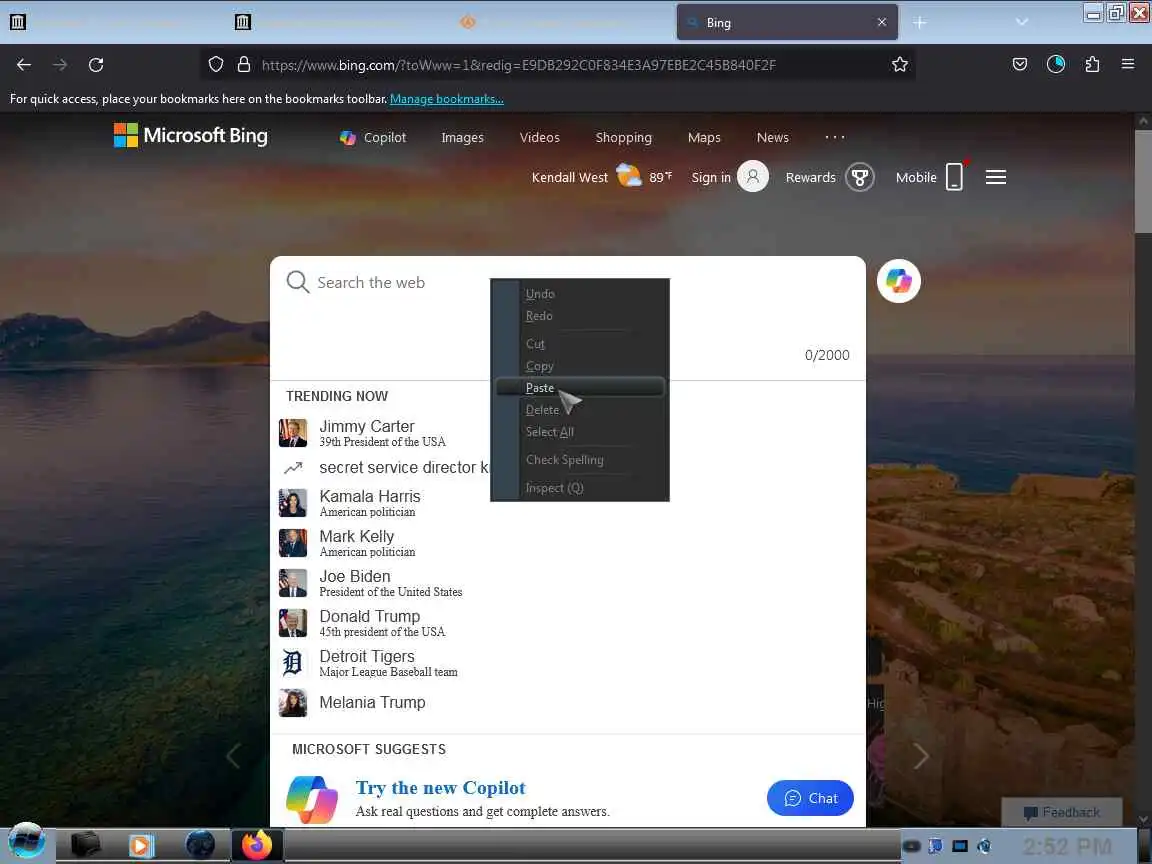Viewport: 1152px width, 864px height.
Task: Choose Copy in the context menu
Action: click(x=580, y=366)
